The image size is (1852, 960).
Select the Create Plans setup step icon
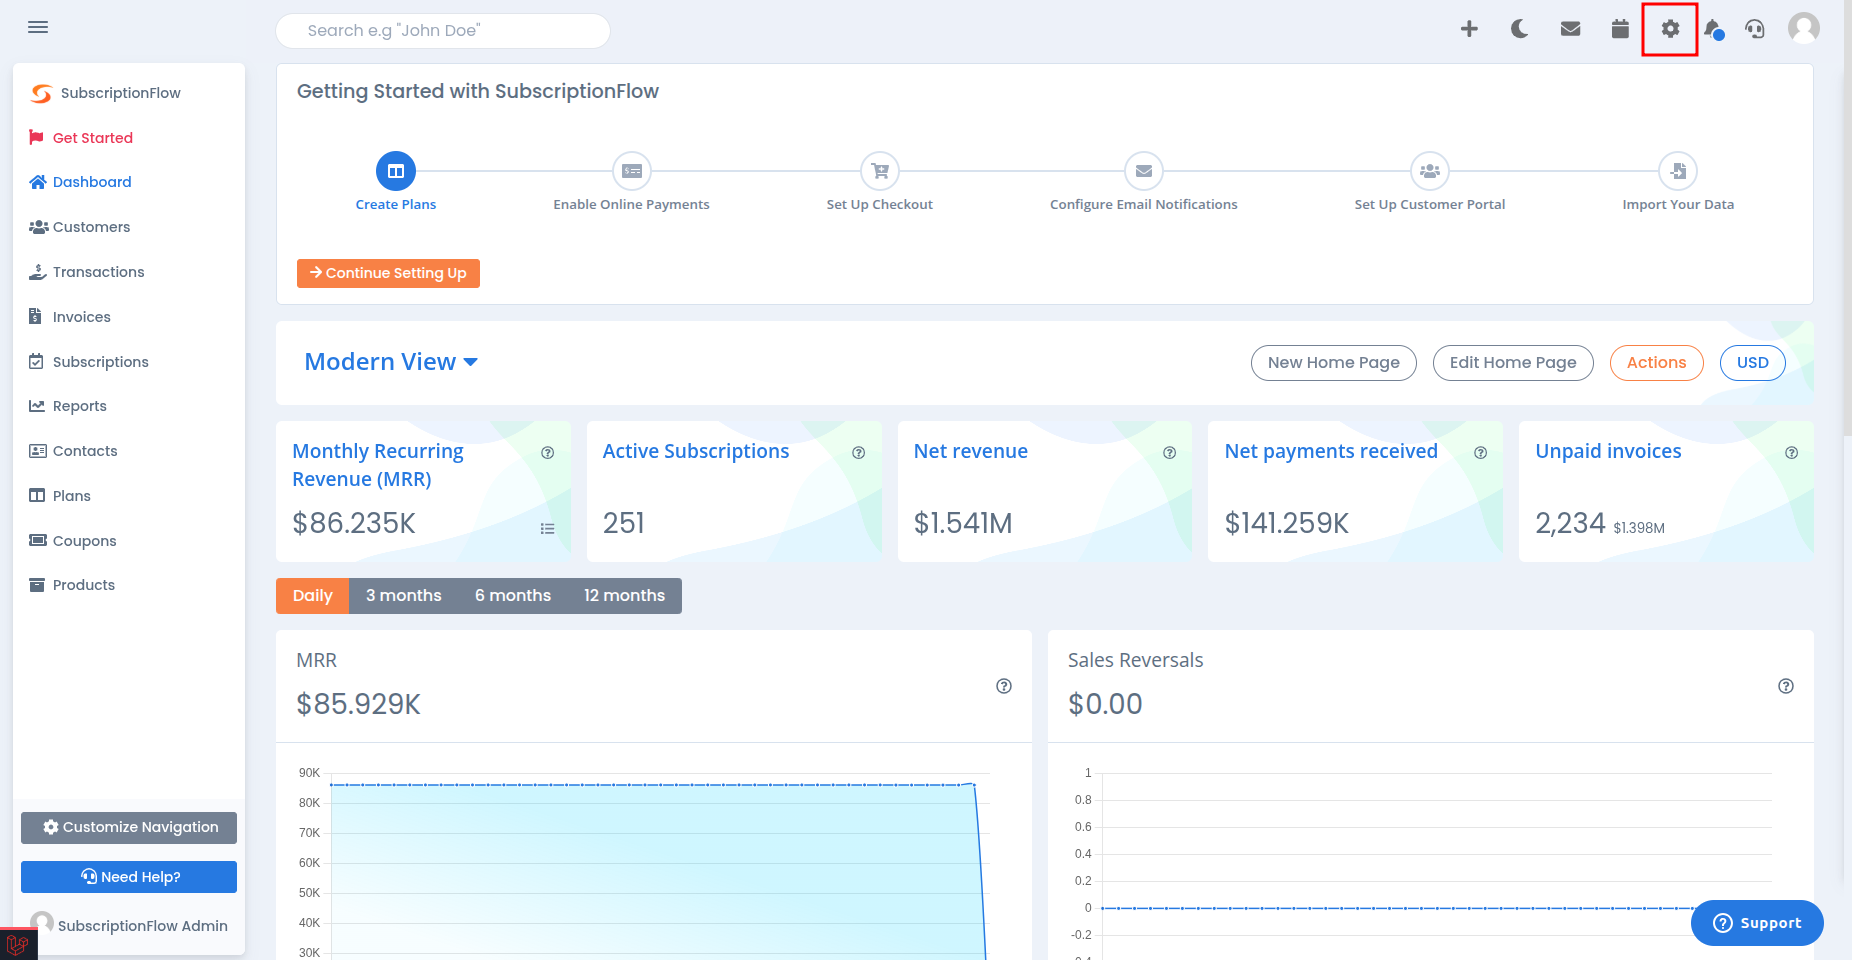pos(396,171)
